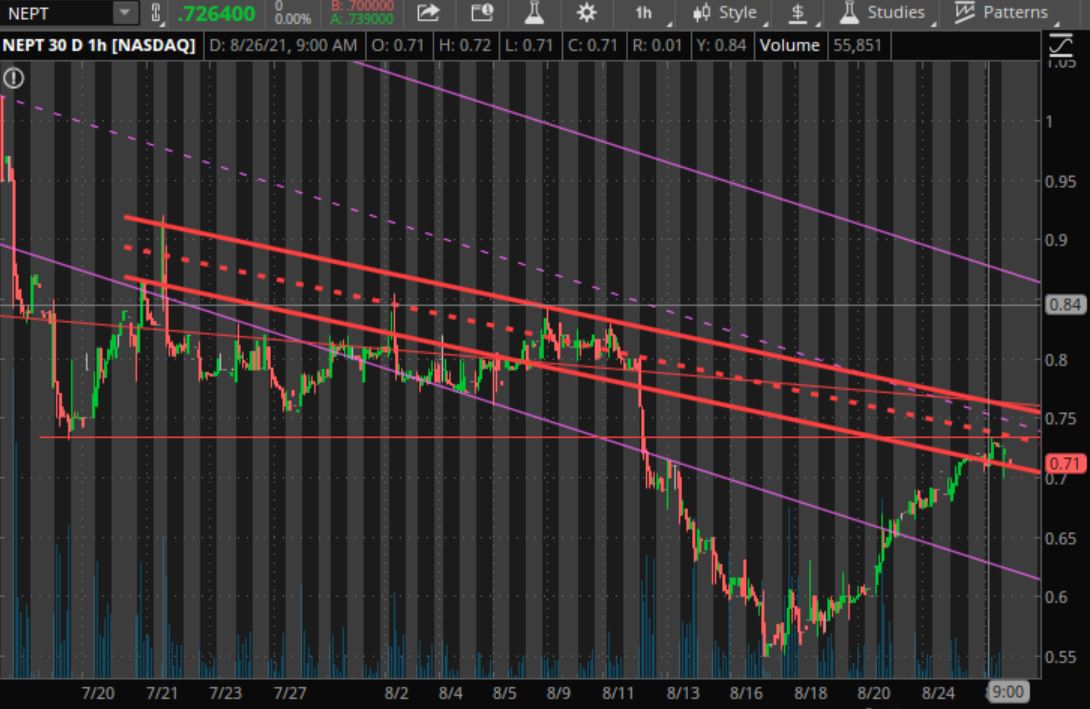Click the share chart arrow icon
This screenshot has width=1090, height=709.
428,13
